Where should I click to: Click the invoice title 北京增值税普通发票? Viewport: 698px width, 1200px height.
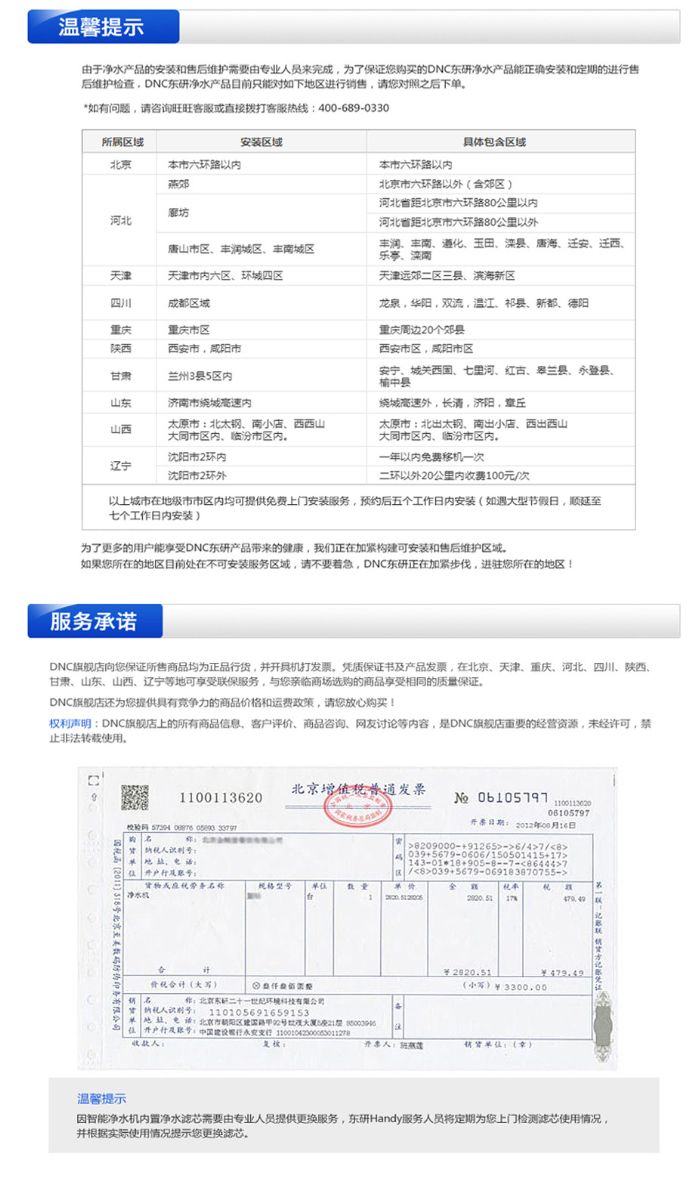coord(358,789)
